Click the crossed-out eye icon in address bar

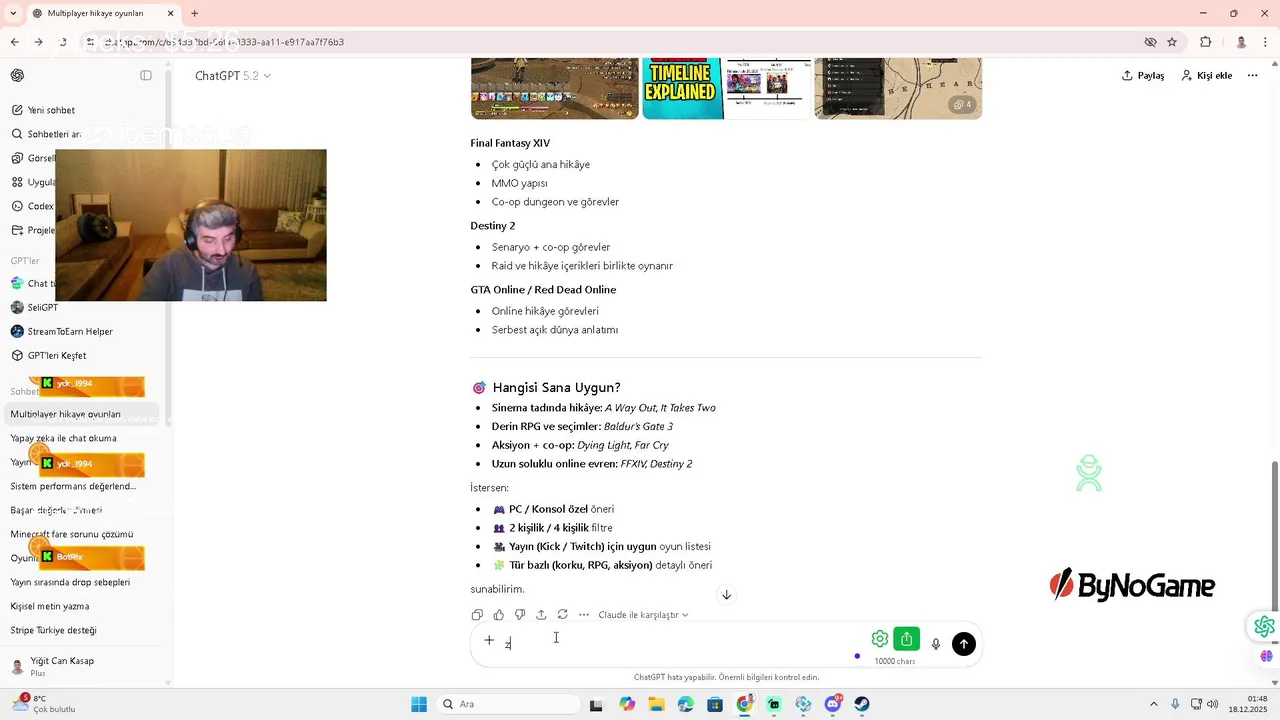point(1150,42)
